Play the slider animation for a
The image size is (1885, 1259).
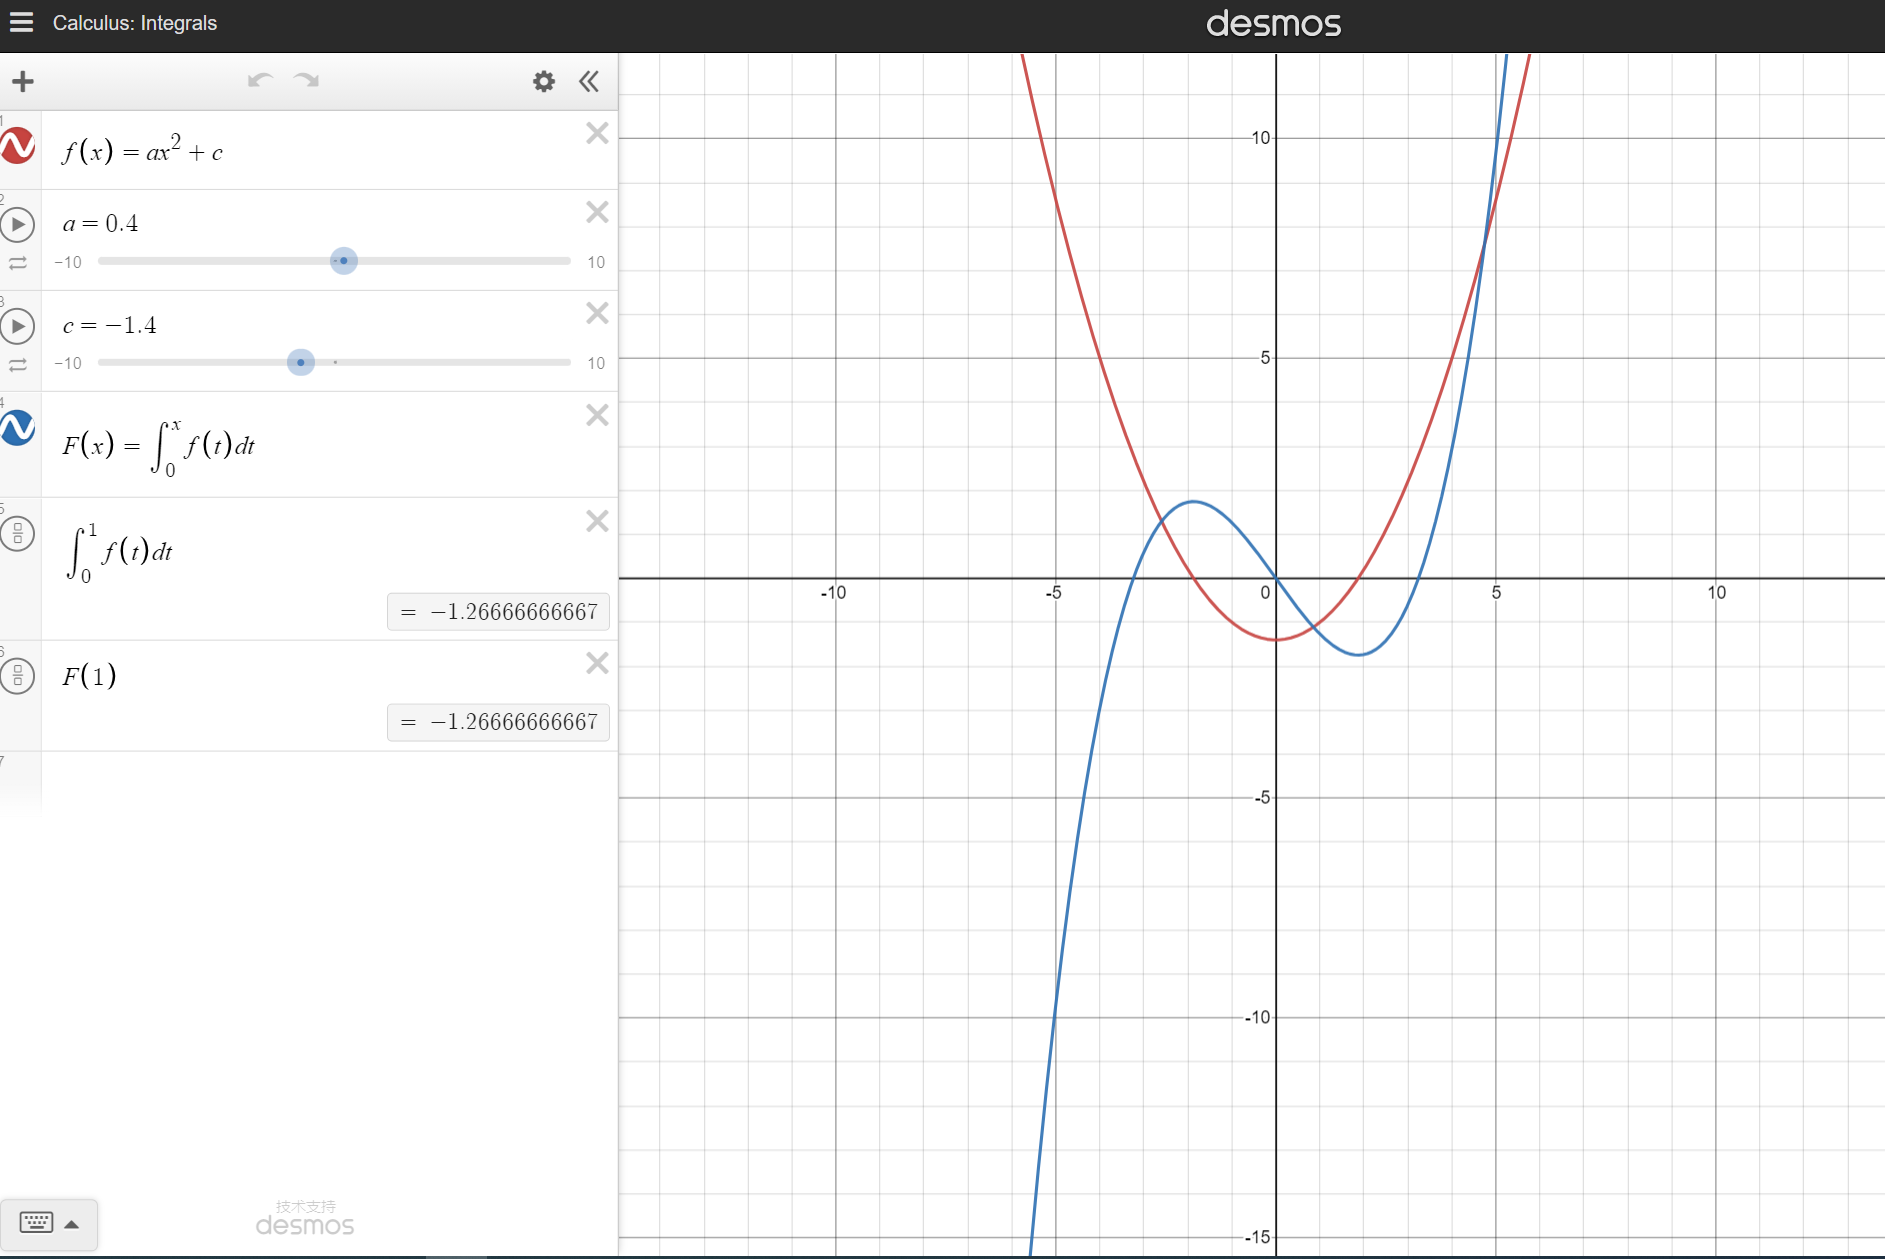point(18,224)
